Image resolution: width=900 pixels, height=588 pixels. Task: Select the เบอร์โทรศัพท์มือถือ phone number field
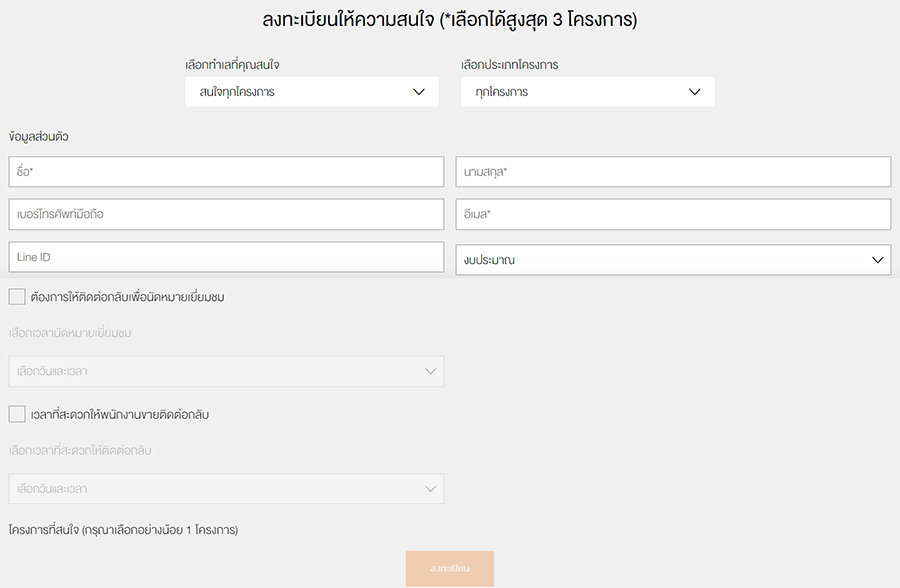(226, 214)
